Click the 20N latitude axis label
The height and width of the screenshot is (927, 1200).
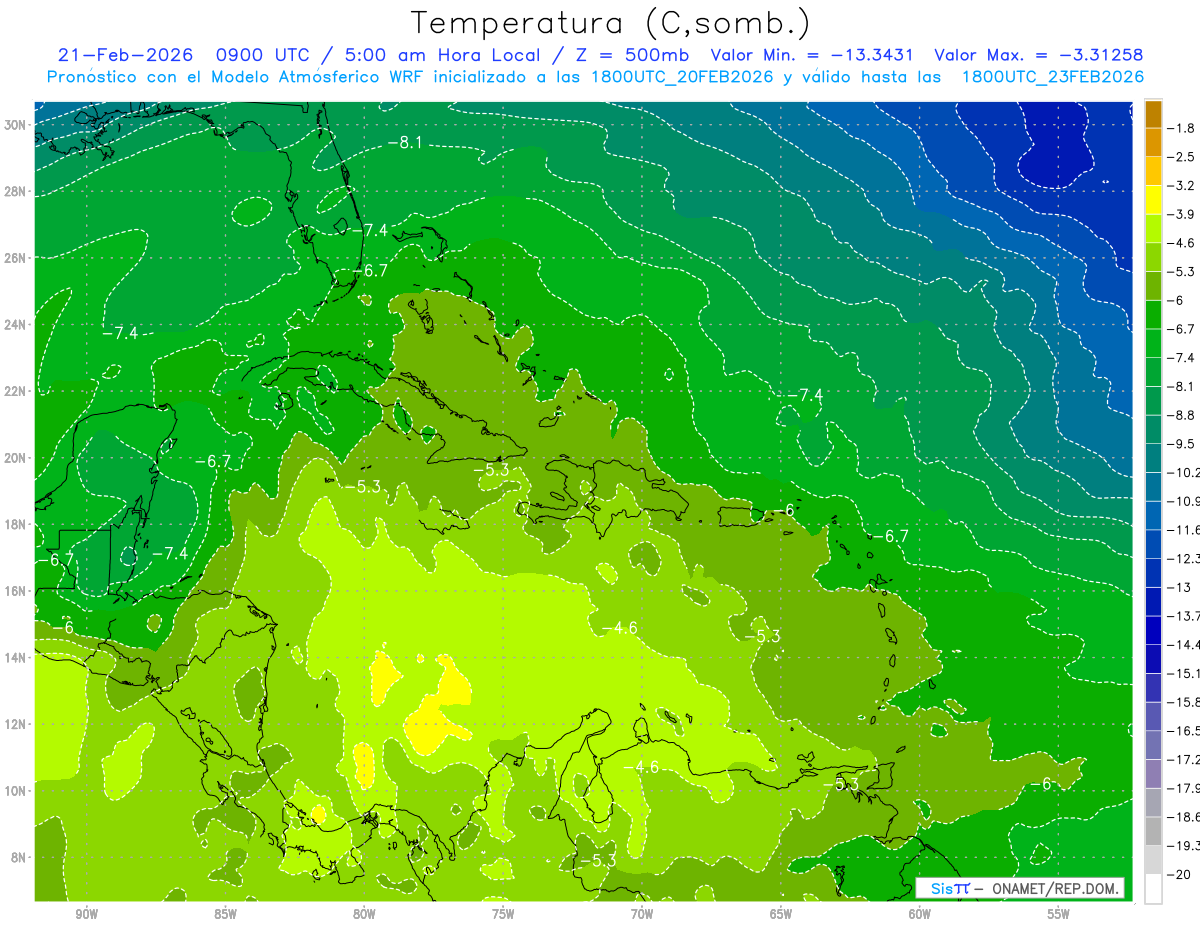point(17,457)
